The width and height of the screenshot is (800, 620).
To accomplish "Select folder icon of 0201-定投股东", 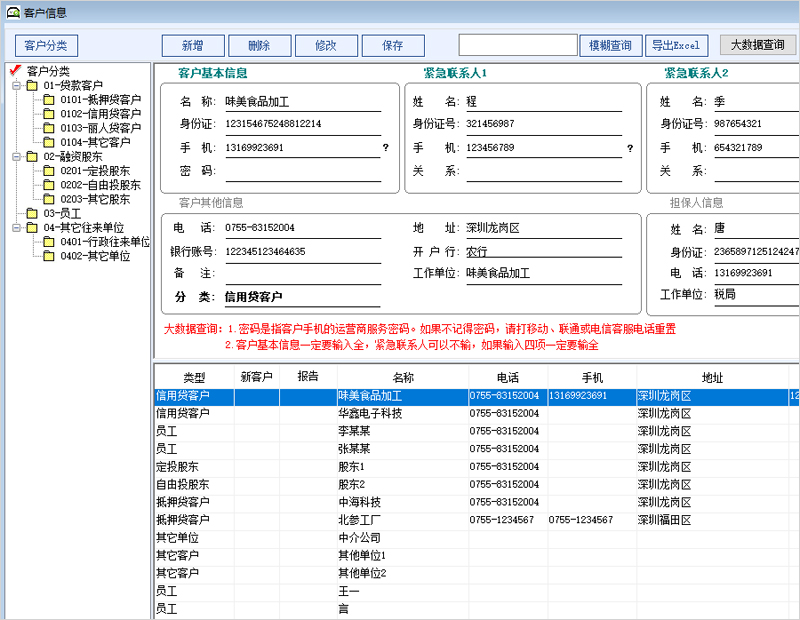I will (x=49, y=171).
